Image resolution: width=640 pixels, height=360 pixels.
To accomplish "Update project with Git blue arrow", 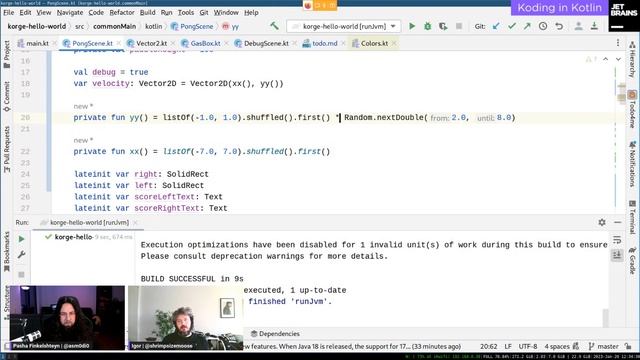I will coord(496,26).
